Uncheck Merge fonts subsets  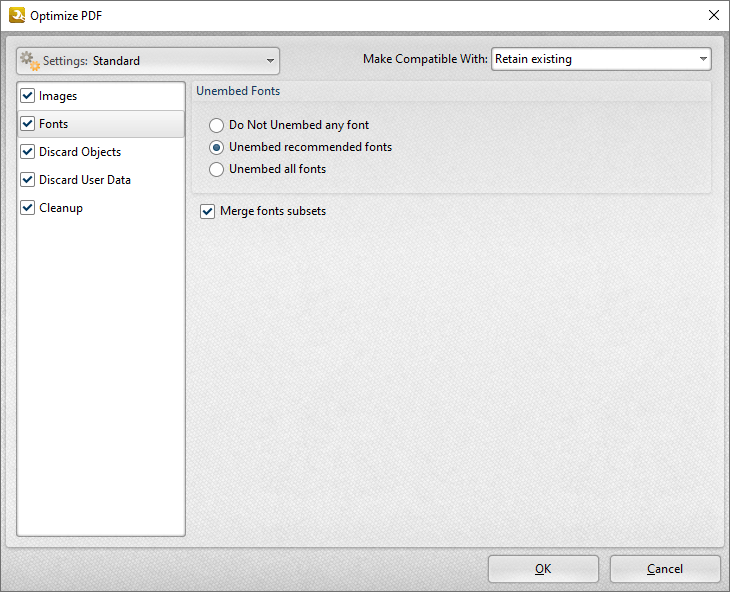pos(207,211)
